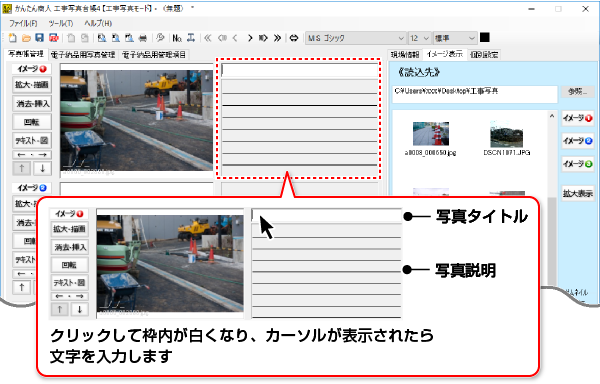Click the テキスト・図 button for image 1
Screen dimensions: 600x384
[32, 140]
